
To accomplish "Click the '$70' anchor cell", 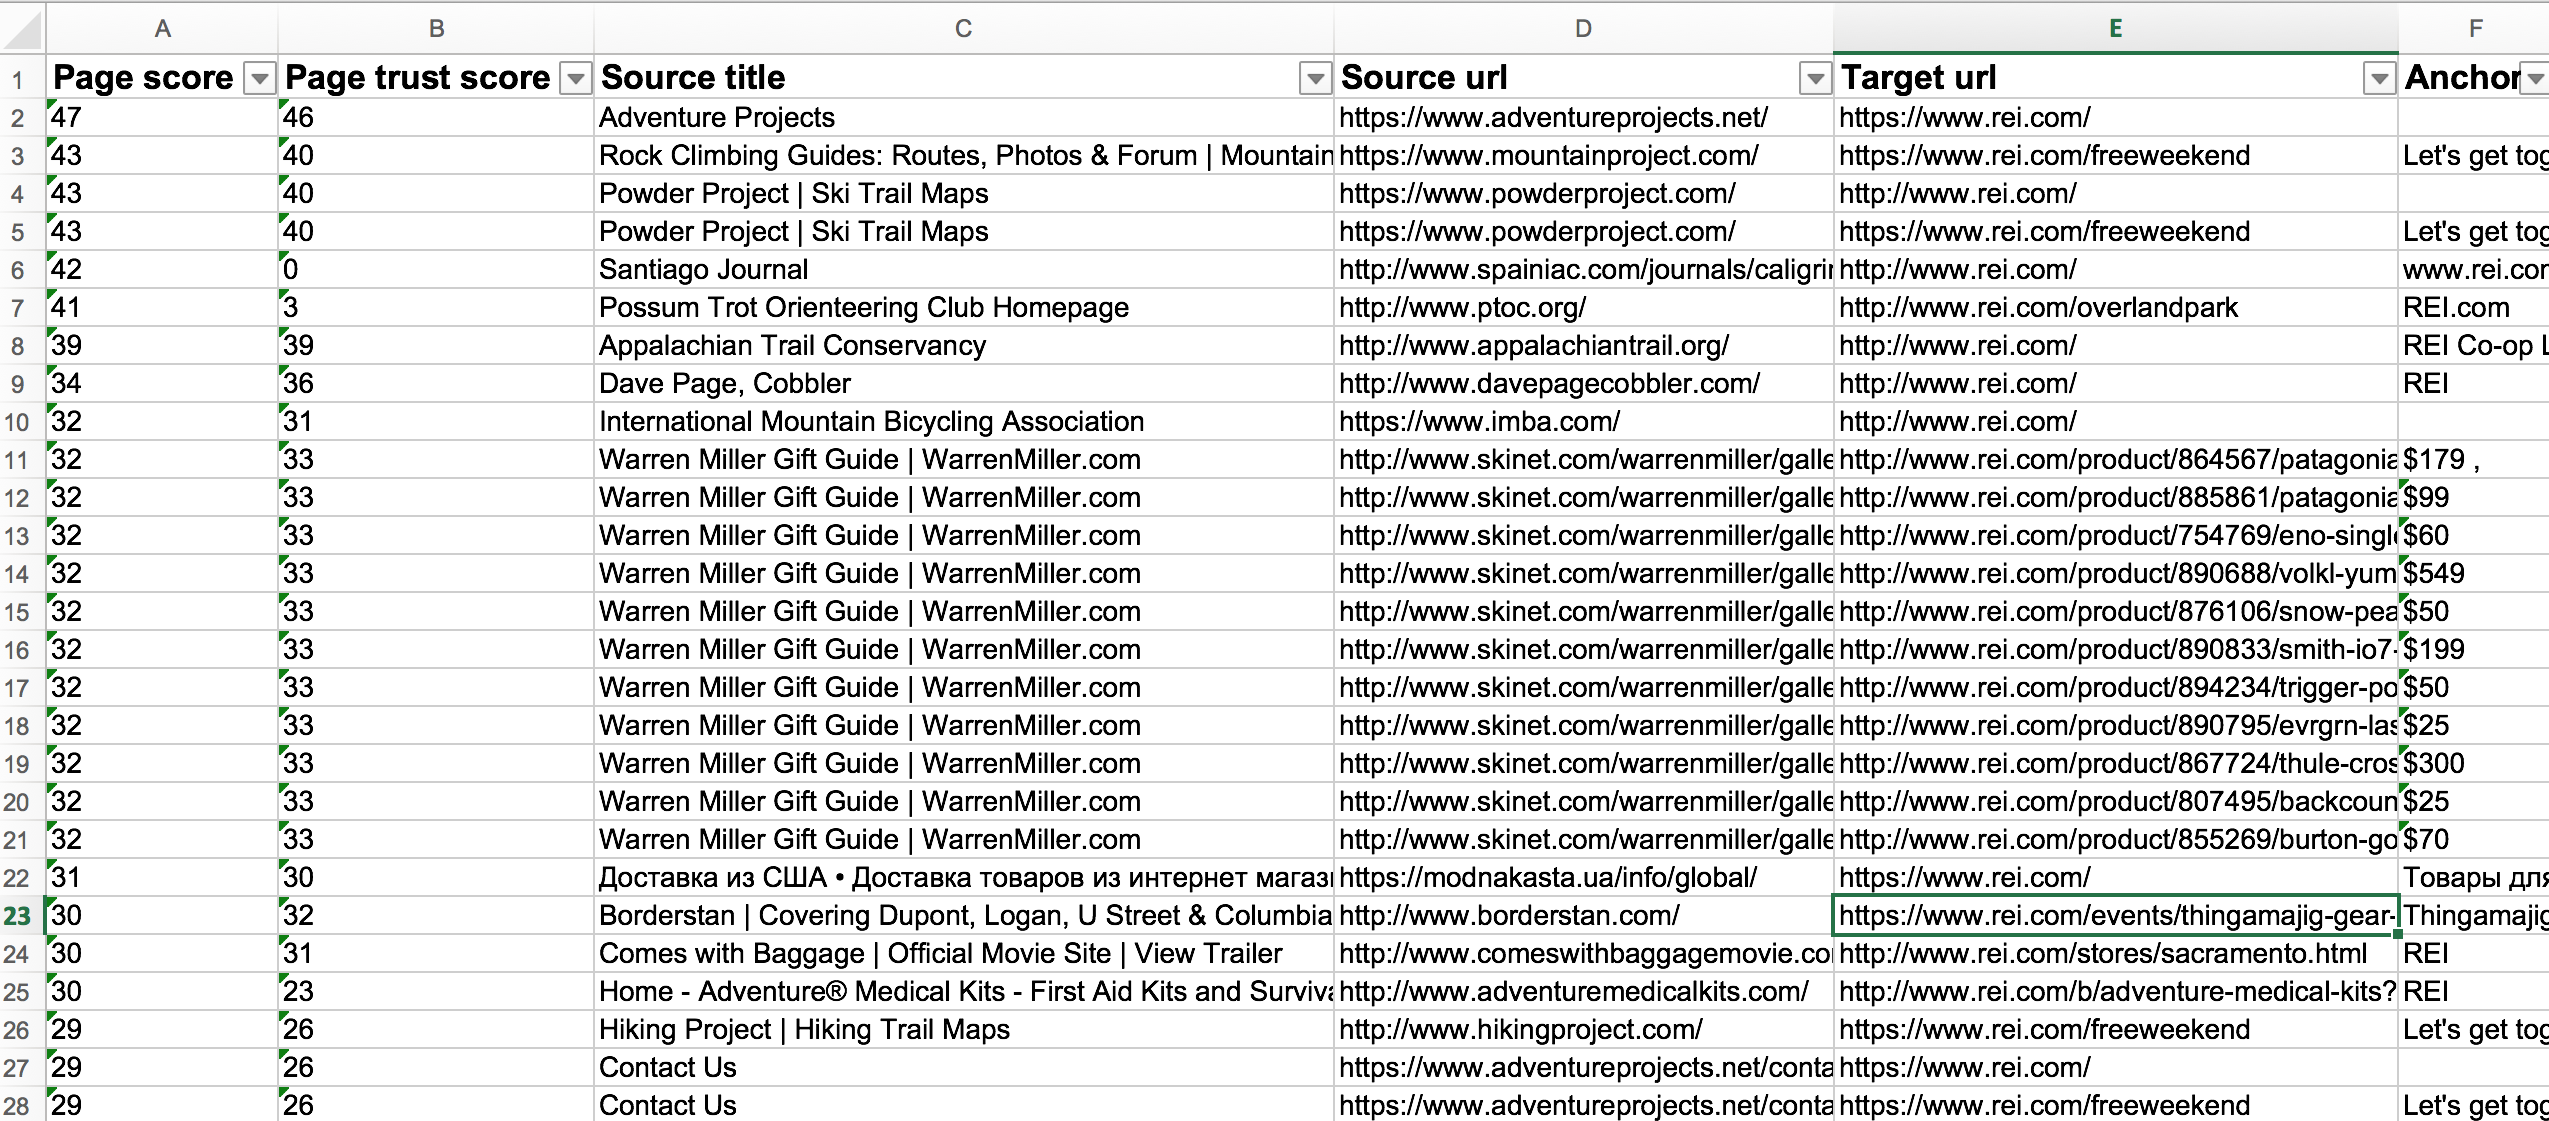I will (2474, 840).
